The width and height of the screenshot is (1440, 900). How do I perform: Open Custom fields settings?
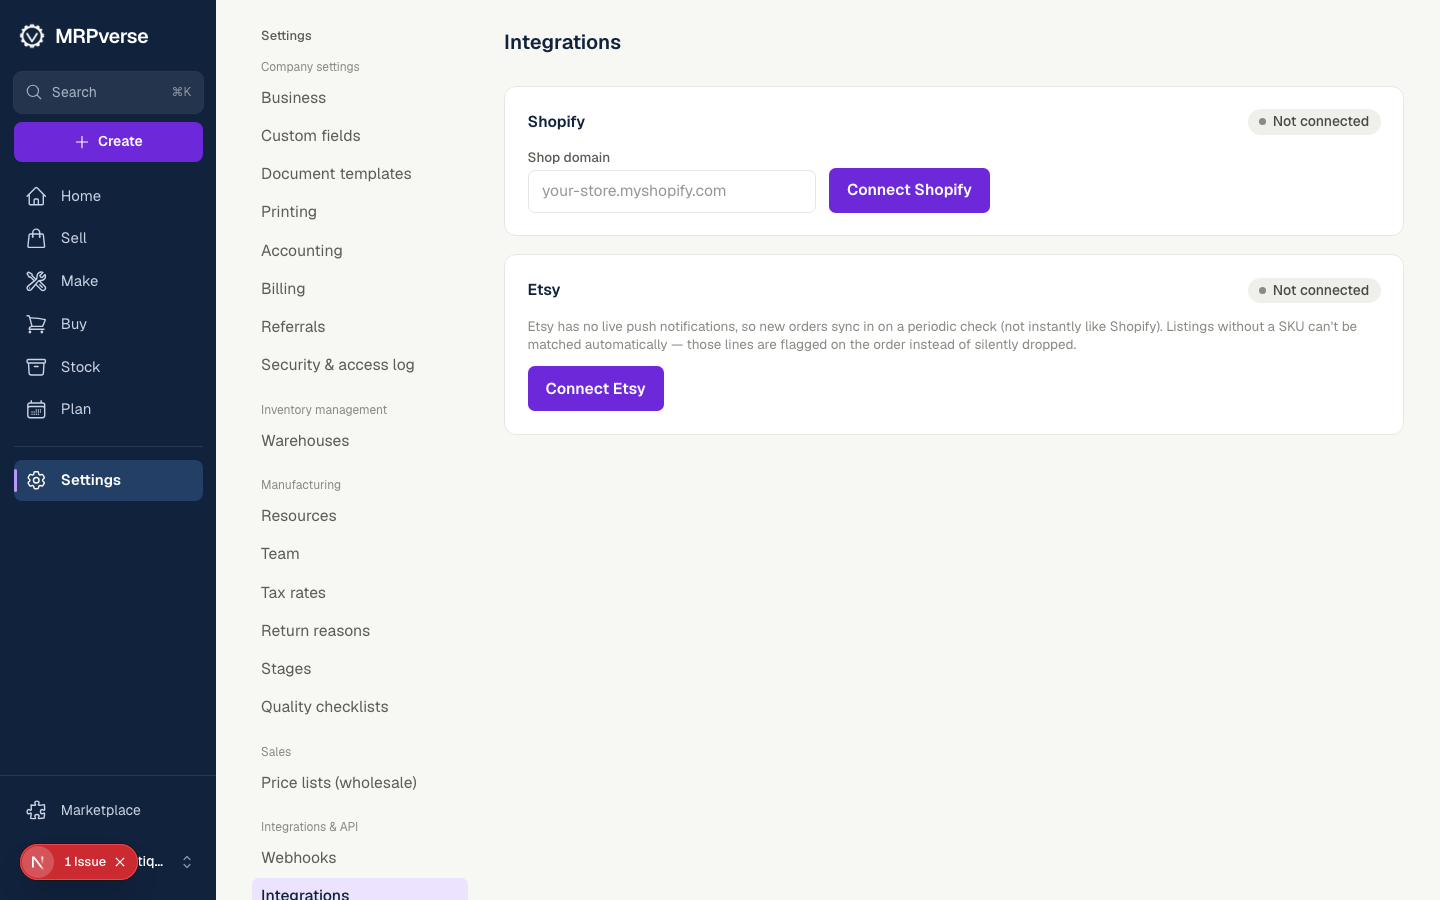click(x=311, y=136)
